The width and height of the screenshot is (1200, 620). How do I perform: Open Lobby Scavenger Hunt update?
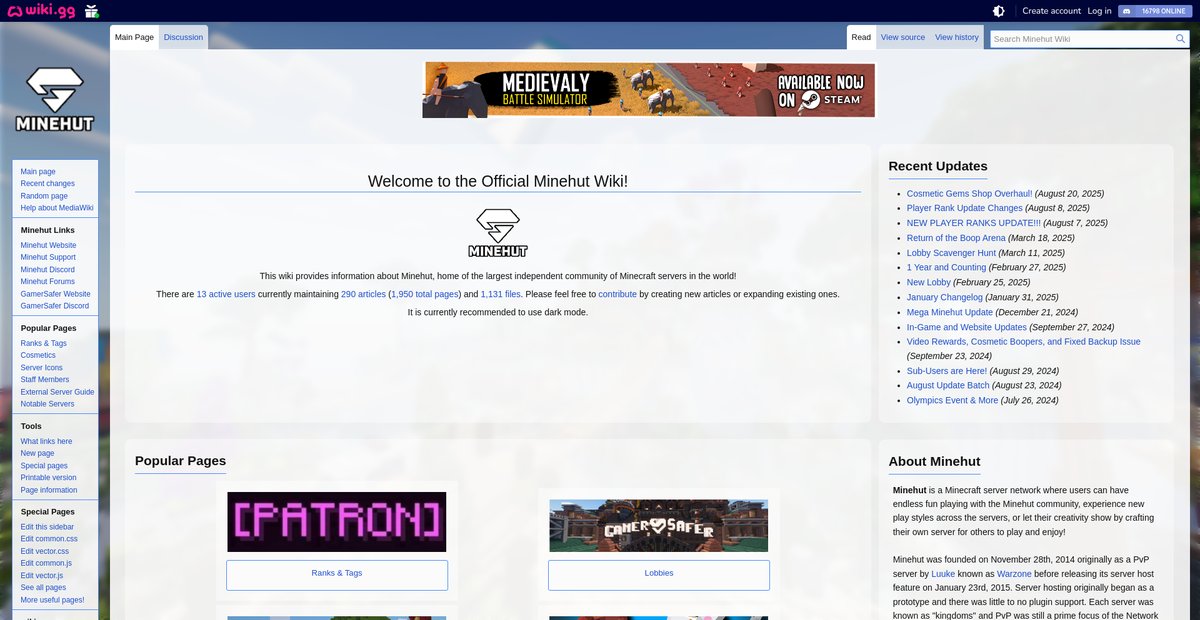tap(951, 253)
